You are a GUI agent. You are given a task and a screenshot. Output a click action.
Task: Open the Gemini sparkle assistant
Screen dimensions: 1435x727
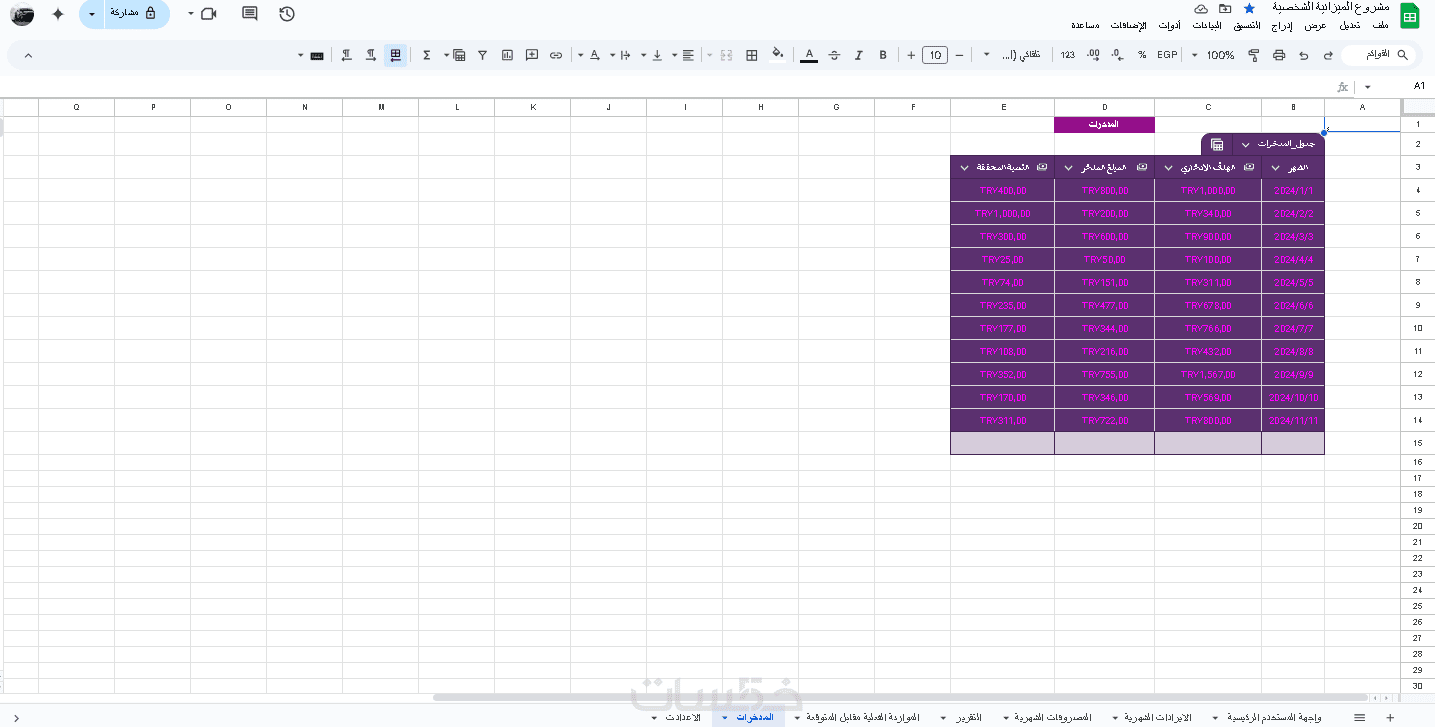[x=58, y=14]
